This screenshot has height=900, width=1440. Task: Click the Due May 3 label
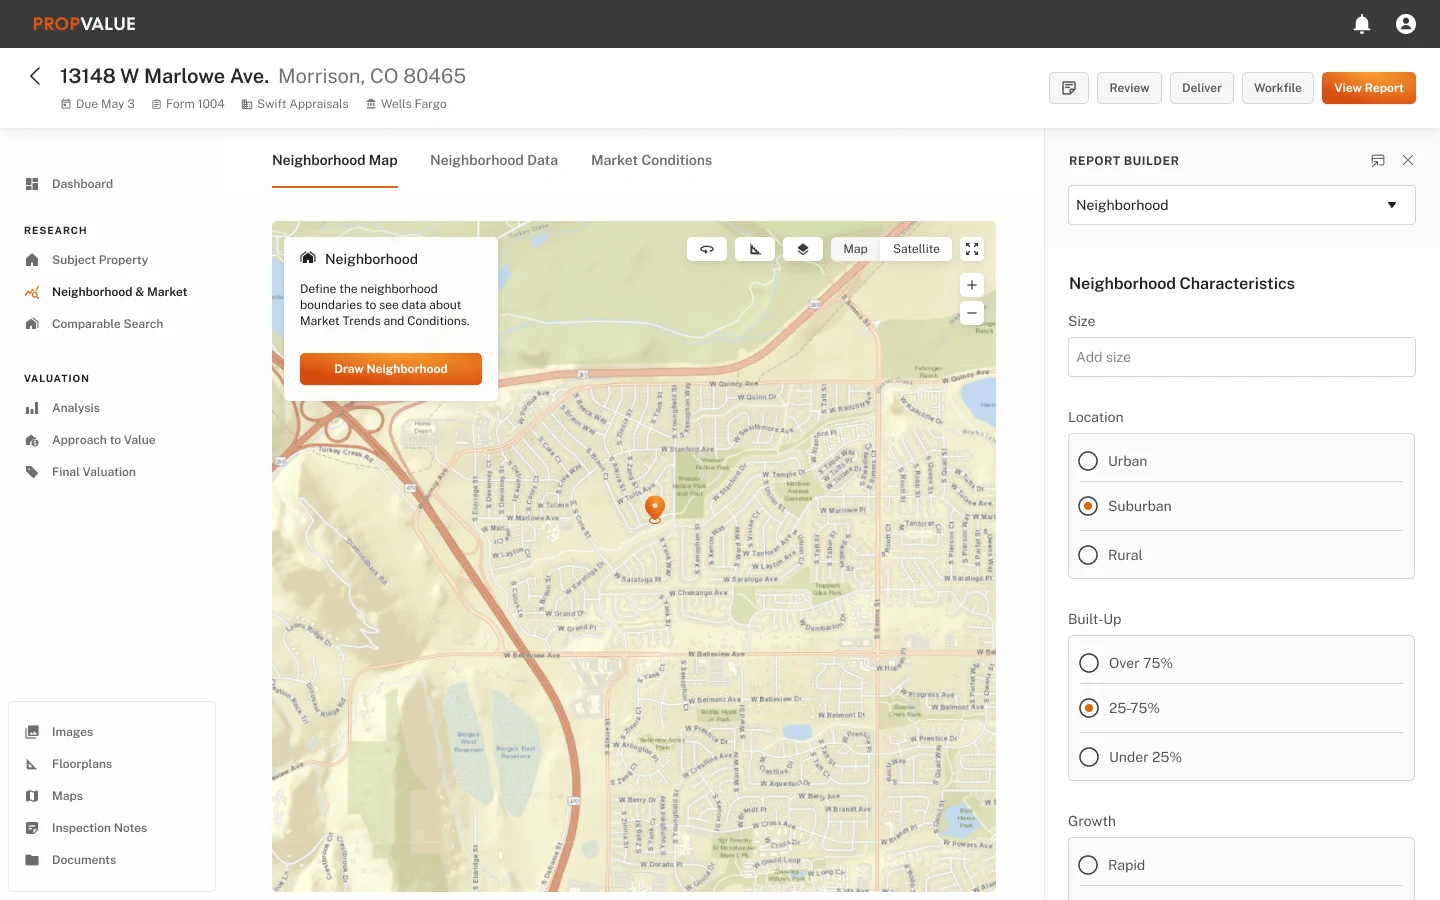point(98,104)
